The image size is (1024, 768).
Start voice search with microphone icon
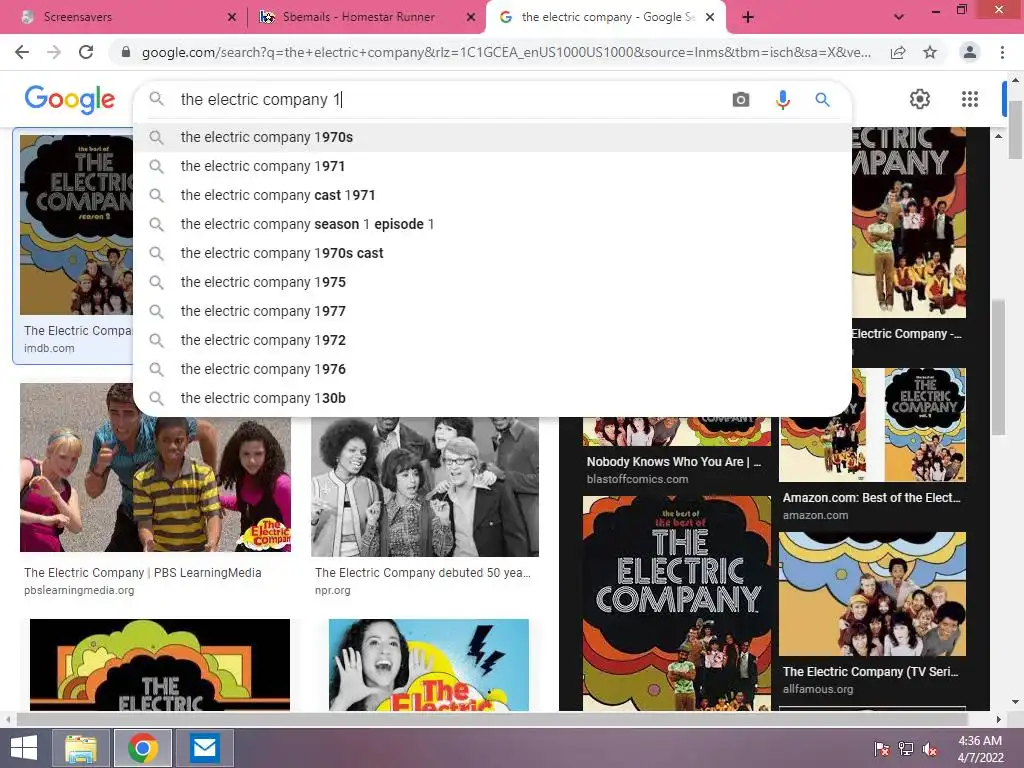pos(782,99)
